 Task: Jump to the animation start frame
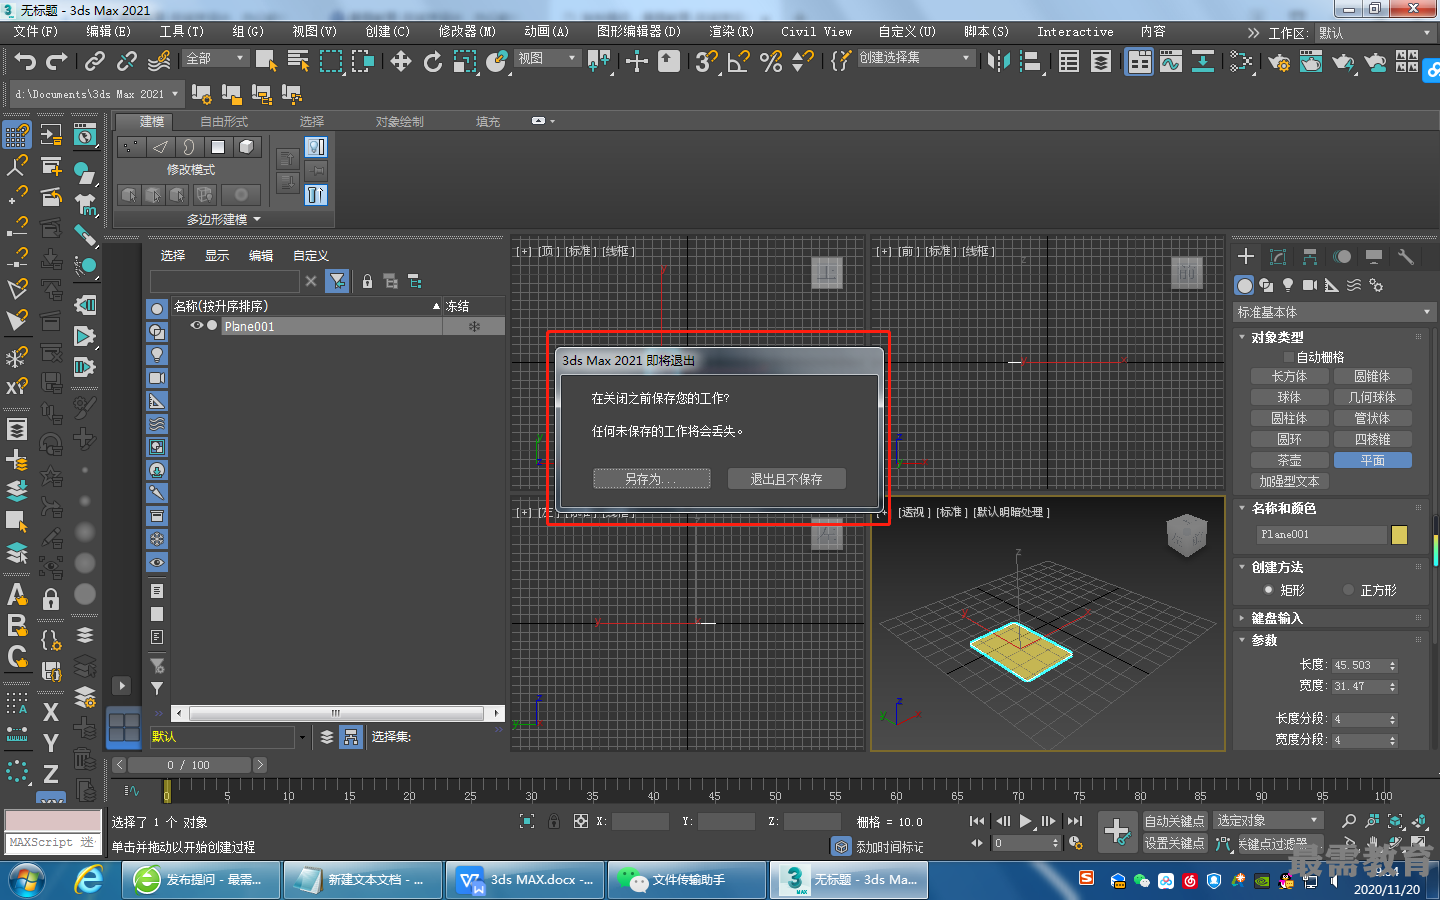[x=977, y=821]
